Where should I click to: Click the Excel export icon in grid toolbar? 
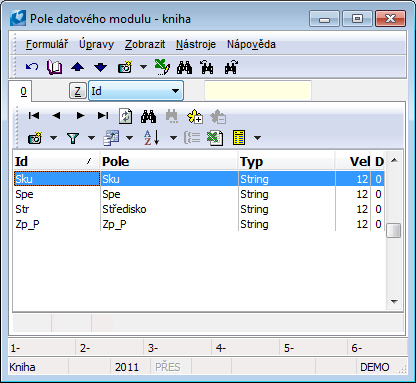(215, 138)
